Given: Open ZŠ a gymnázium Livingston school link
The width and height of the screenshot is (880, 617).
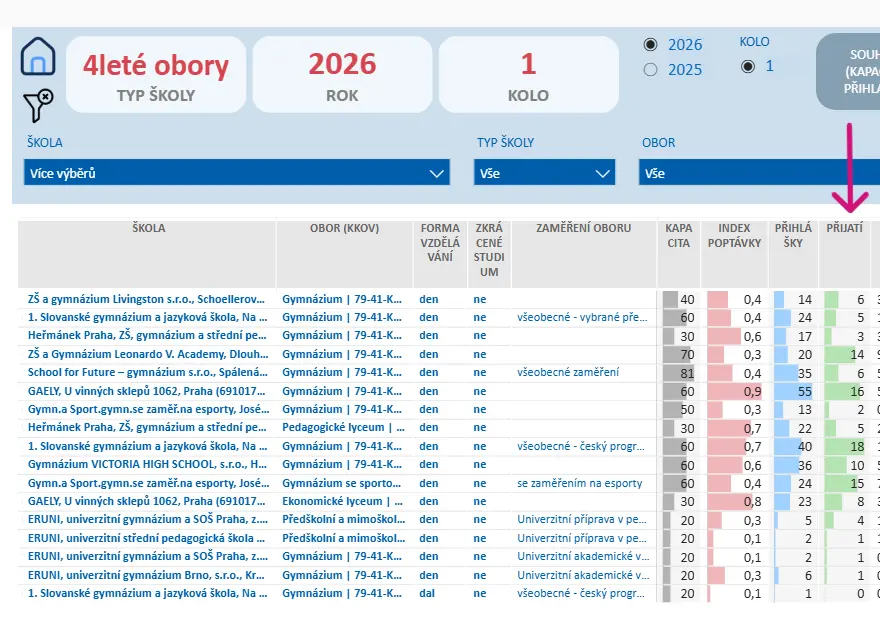Looking at the screenshot, I should point(146,299).
